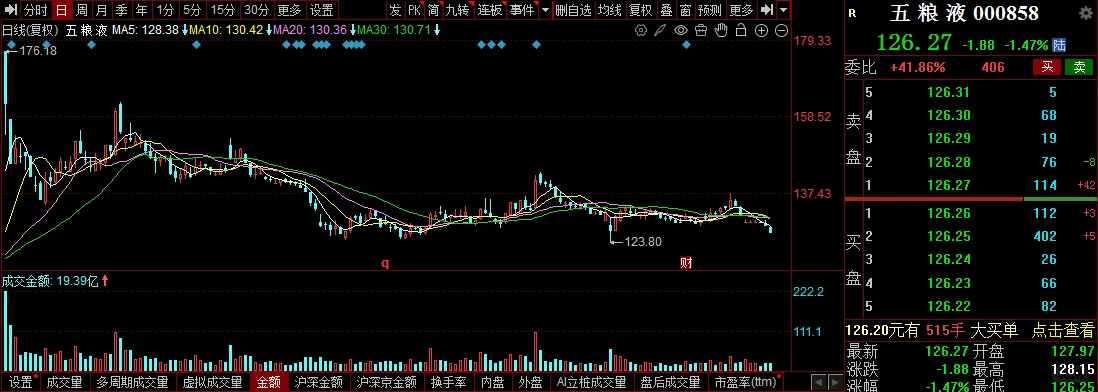Click the first blue diamond event marker
1098x392 pixels.
(x=9, y=45)
